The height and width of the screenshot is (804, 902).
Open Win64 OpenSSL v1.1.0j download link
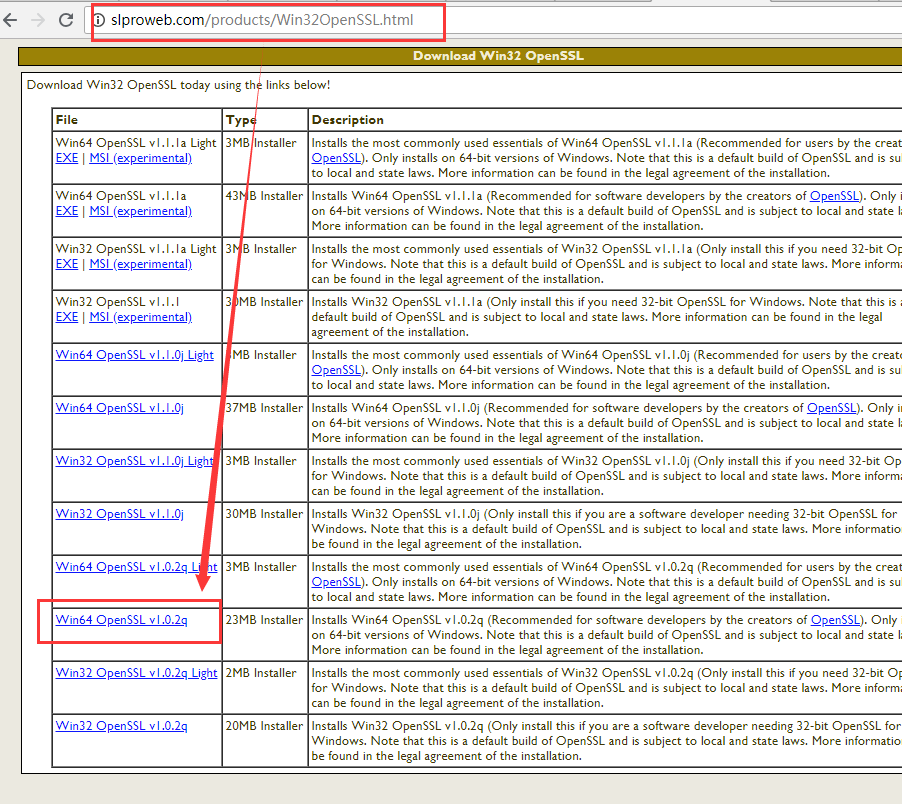120,408
